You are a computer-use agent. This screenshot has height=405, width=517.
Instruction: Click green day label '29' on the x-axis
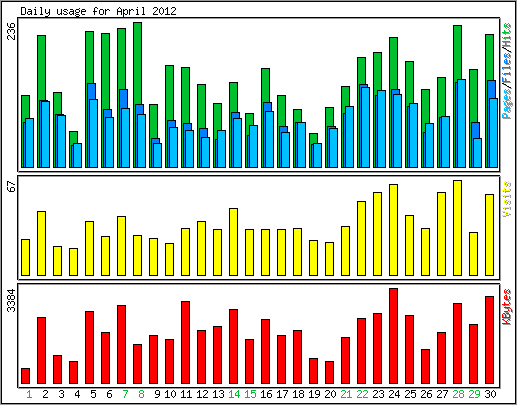point(474,395)
